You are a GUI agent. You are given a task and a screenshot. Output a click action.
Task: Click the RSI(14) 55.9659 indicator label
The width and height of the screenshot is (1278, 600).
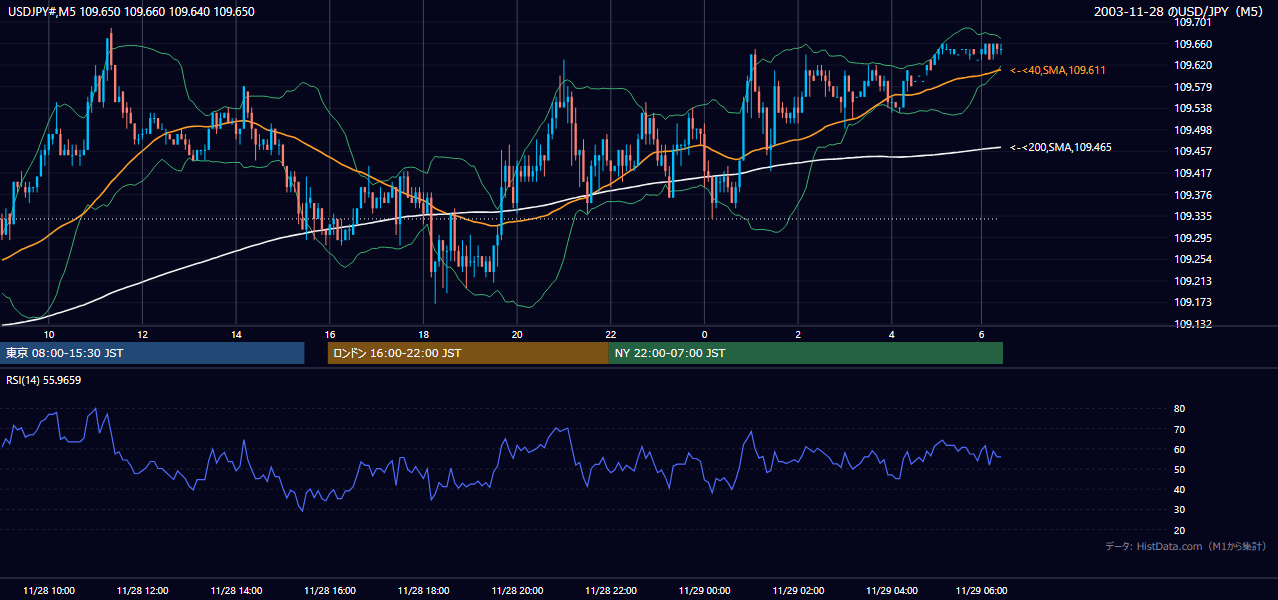point(44,380)
